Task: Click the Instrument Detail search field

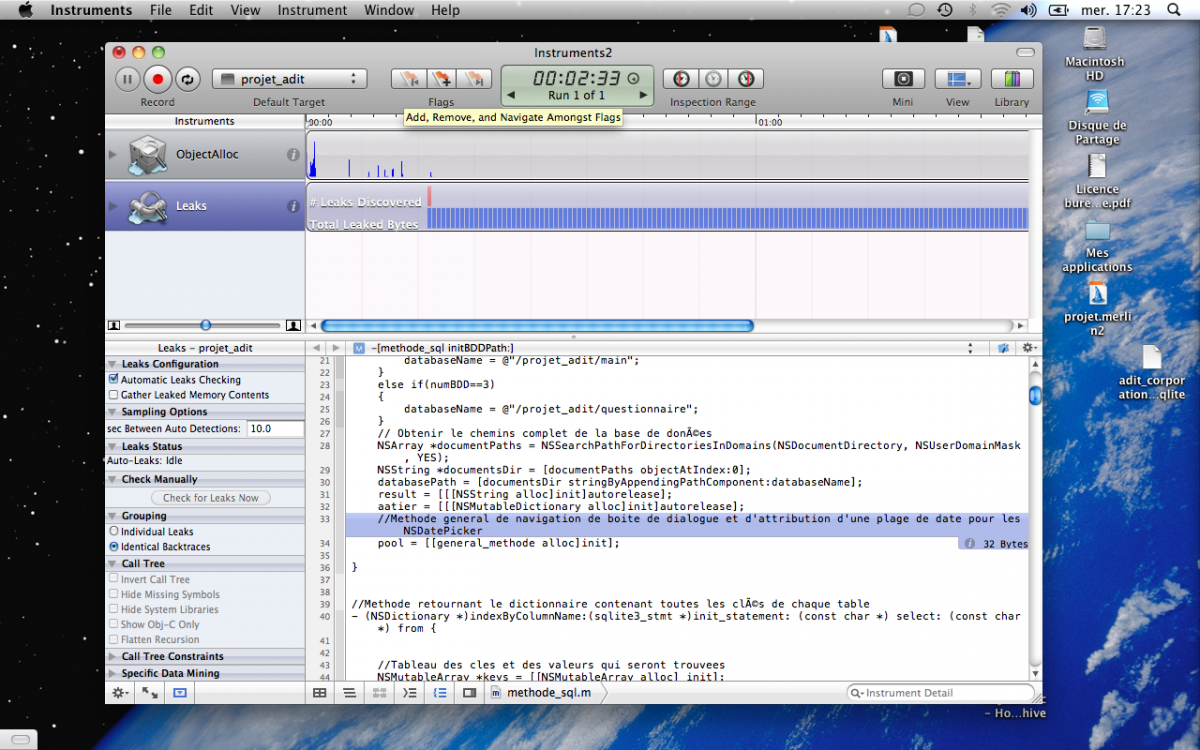Action: [x=940, y=692]
